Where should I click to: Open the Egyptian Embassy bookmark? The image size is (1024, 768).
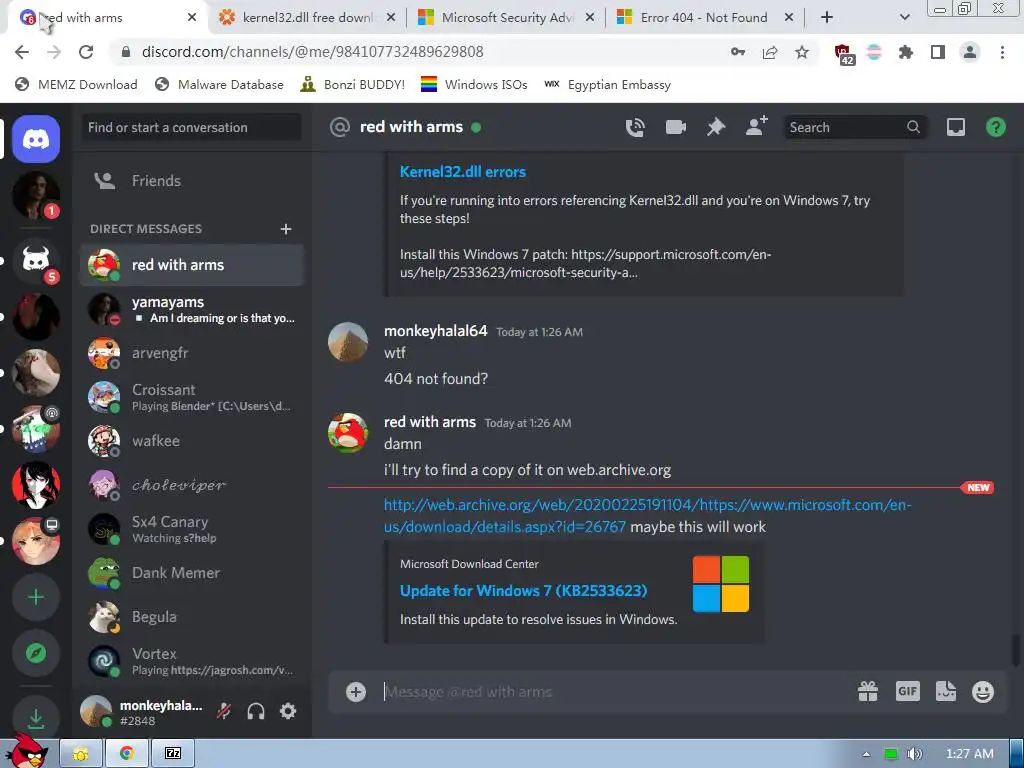(607, 84)
